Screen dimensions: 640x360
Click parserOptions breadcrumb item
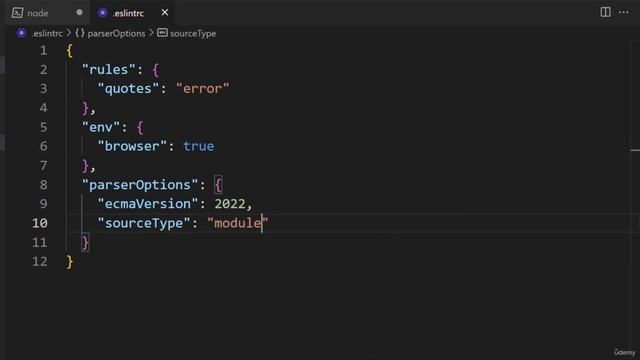coord(116,33)
